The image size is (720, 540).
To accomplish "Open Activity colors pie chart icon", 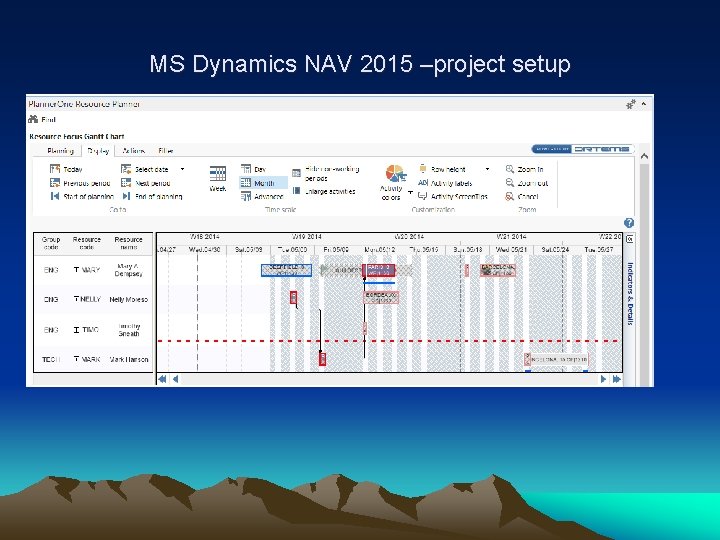I will pos(395,174).
